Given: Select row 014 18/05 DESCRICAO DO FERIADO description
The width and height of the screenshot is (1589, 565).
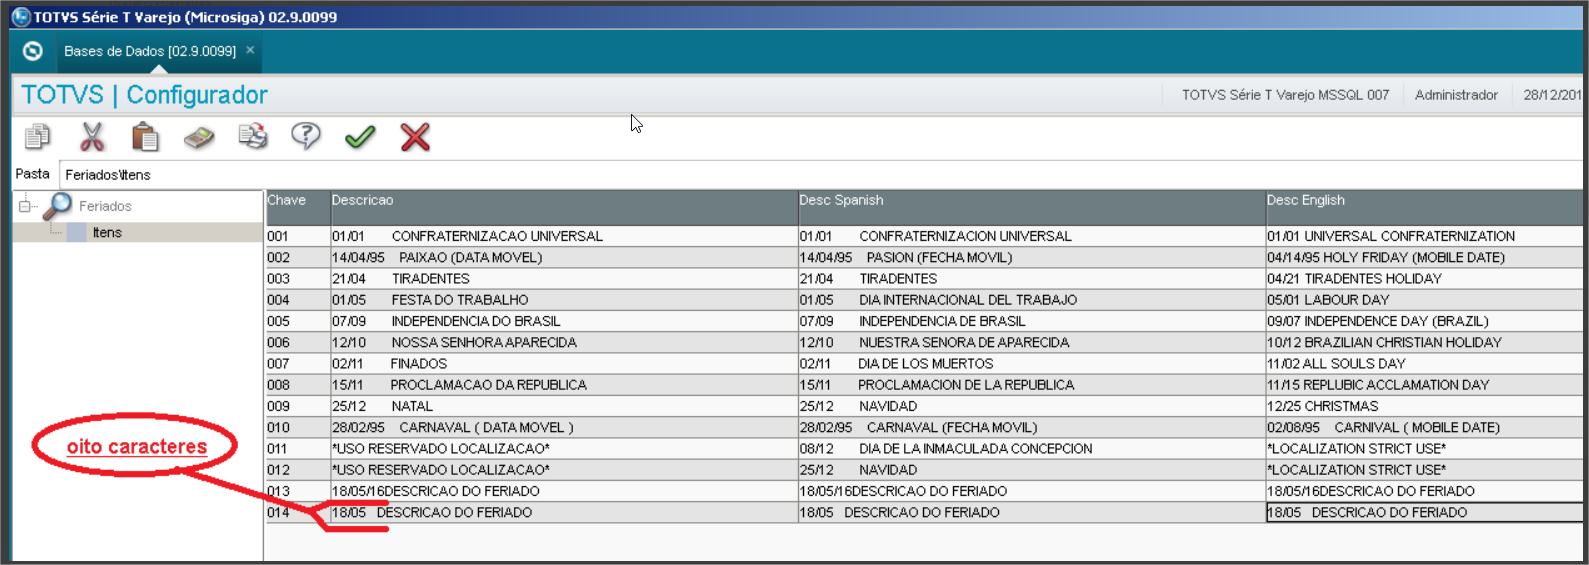Looking at the screenshot, I should tap(563, 512).
